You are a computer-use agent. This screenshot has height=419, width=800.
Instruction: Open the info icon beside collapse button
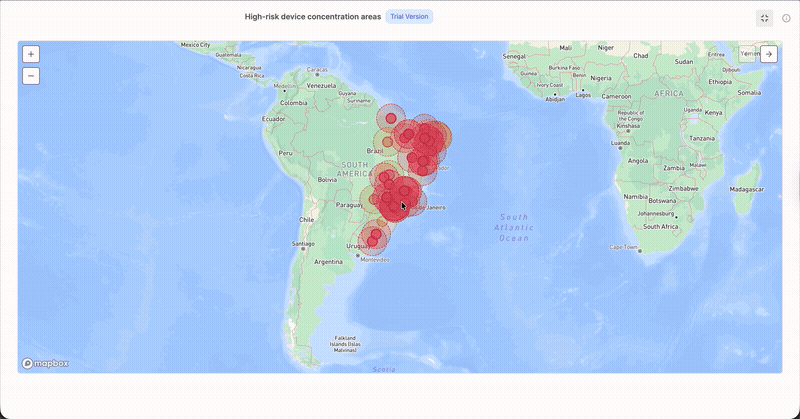(x=786, y=18)
